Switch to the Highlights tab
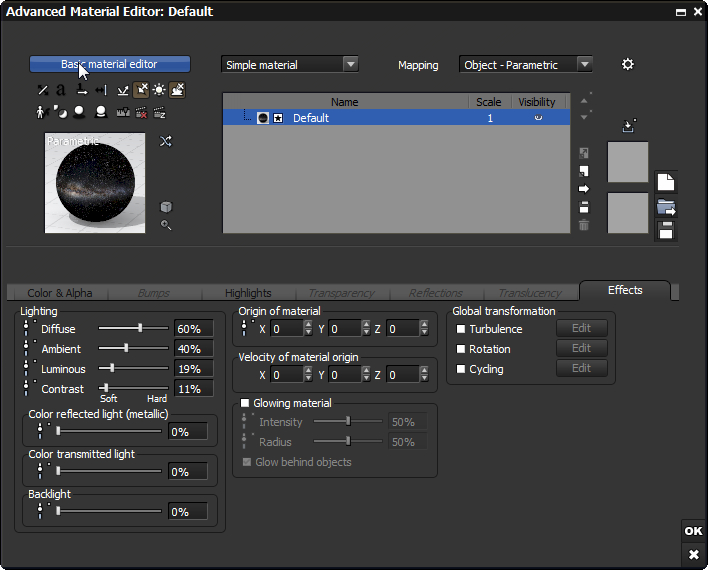 point(248,293)
